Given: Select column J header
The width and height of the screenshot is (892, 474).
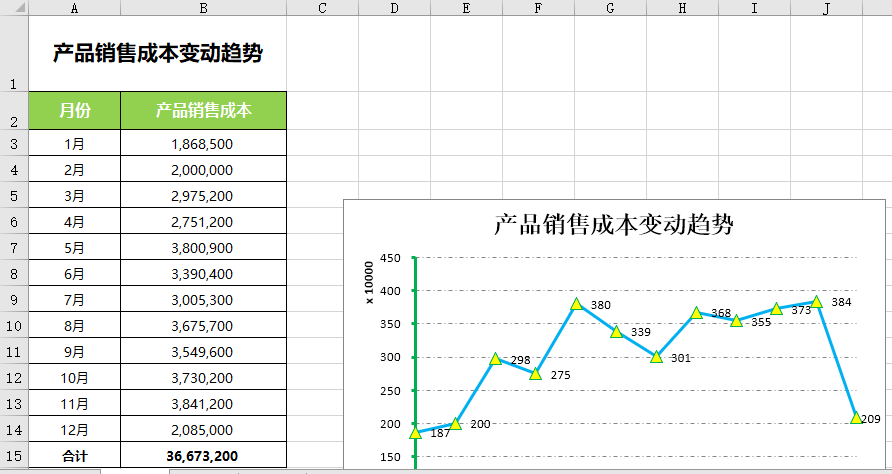Looking at the screenshot, I should 826,8.
